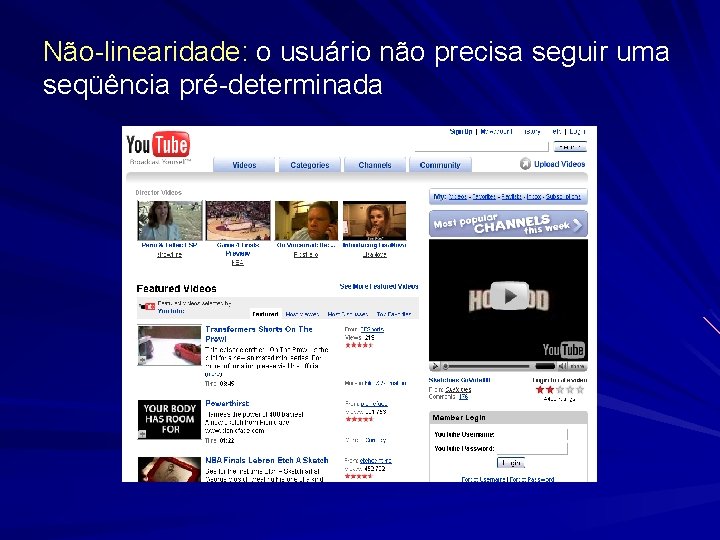Open the woman reporter director video thumbnail
The height and width of the screenshot is (540, 720).
[170, 220]
